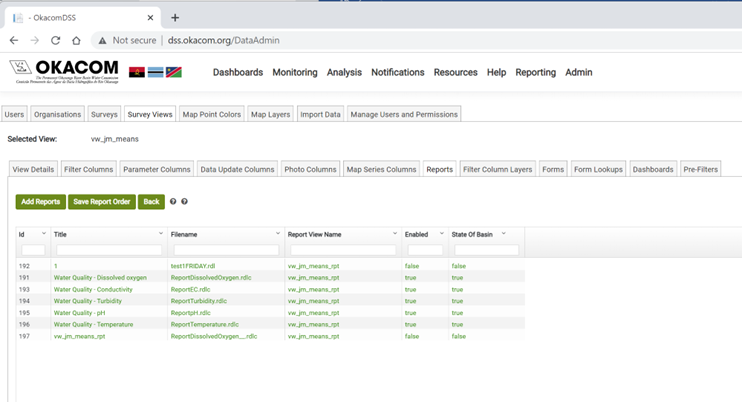Open the Monitoring menu
The height and width of the screenshot is (402, 742).
(x=295, y=72)
